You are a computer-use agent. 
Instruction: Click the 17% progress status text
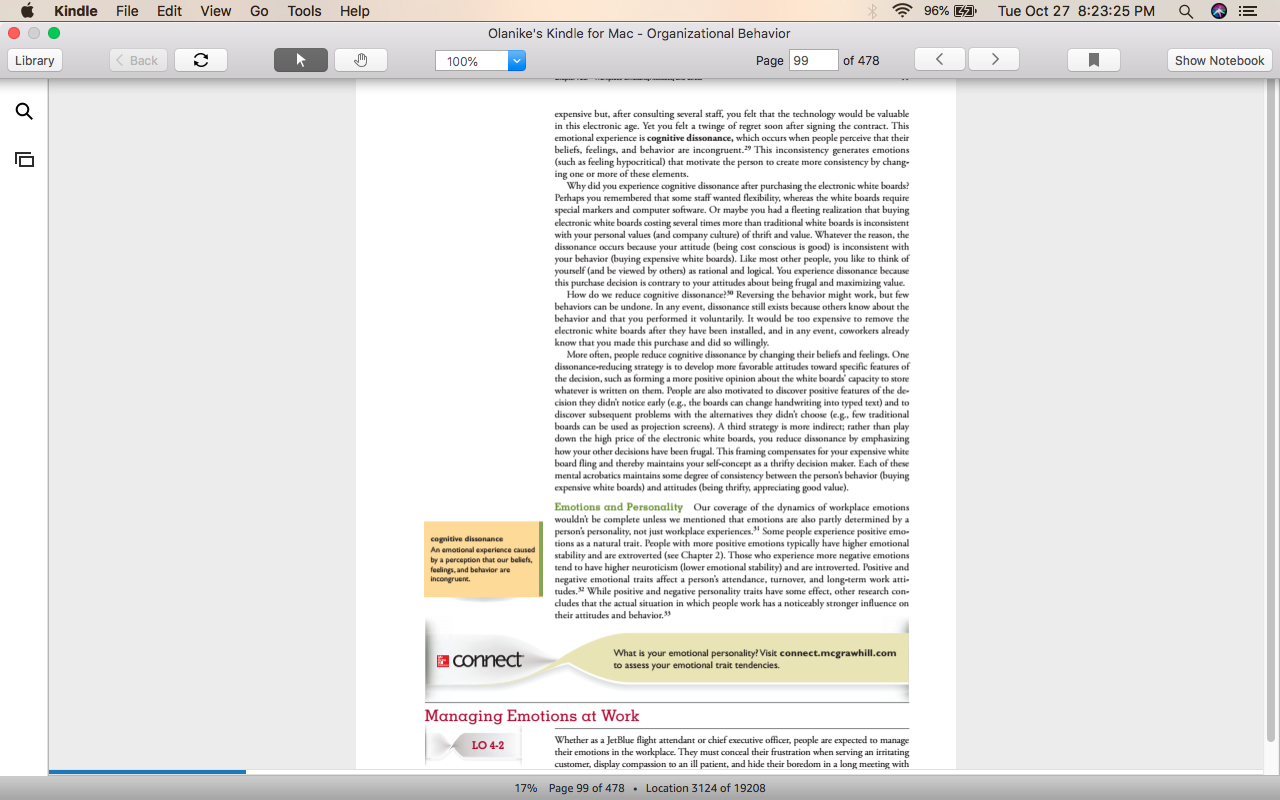pyautogui.click(x=526, y=788)
